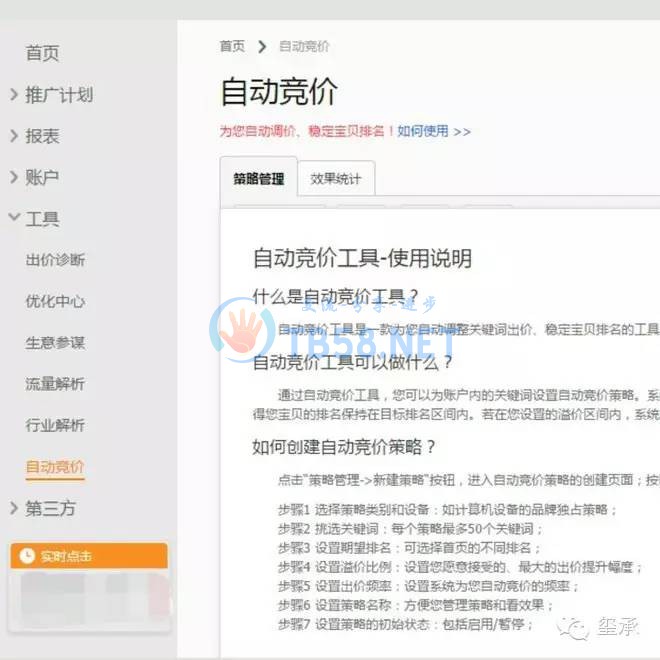Open 优化中心 under 工具
Screen dimensions: 660x660
pyautogui.click(x=55, y=301)
